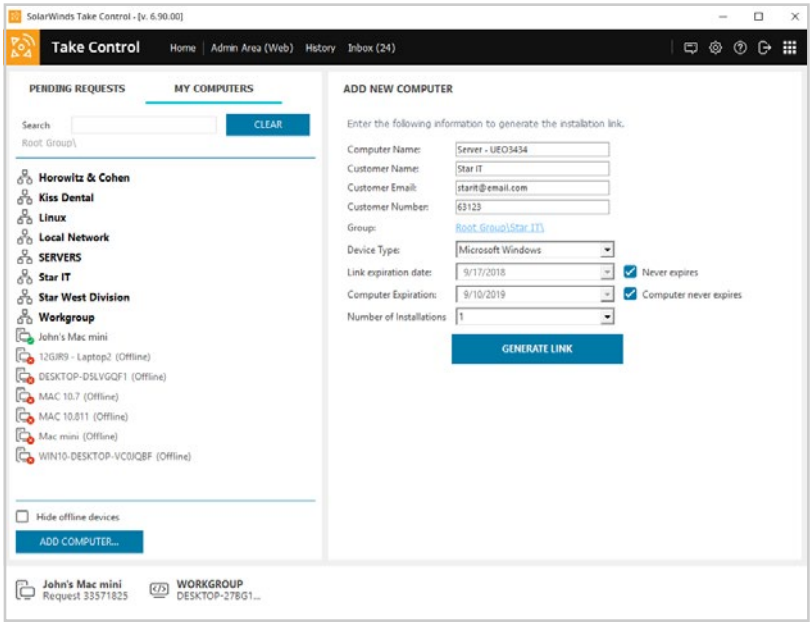Click the offline icon for DESKTOP-D5LVGQF1
812x625 pixels.
[x=24, y=376]
